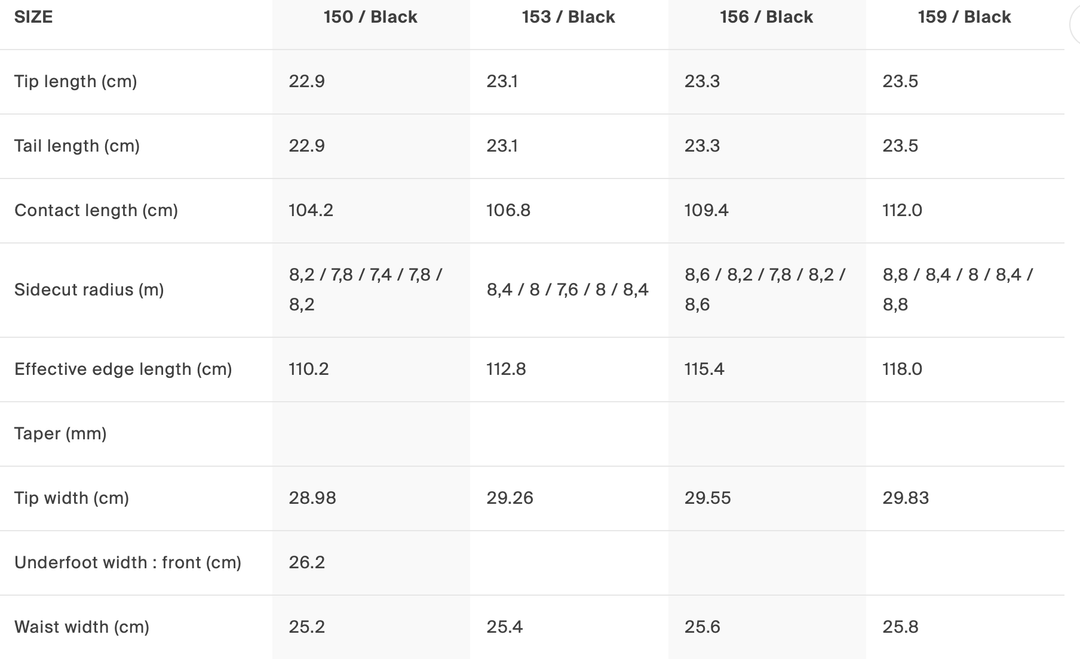Click the Taper (mm) row label
Image resolution: width=1080 pixels, height=659 pixels.
pos(60,434)
